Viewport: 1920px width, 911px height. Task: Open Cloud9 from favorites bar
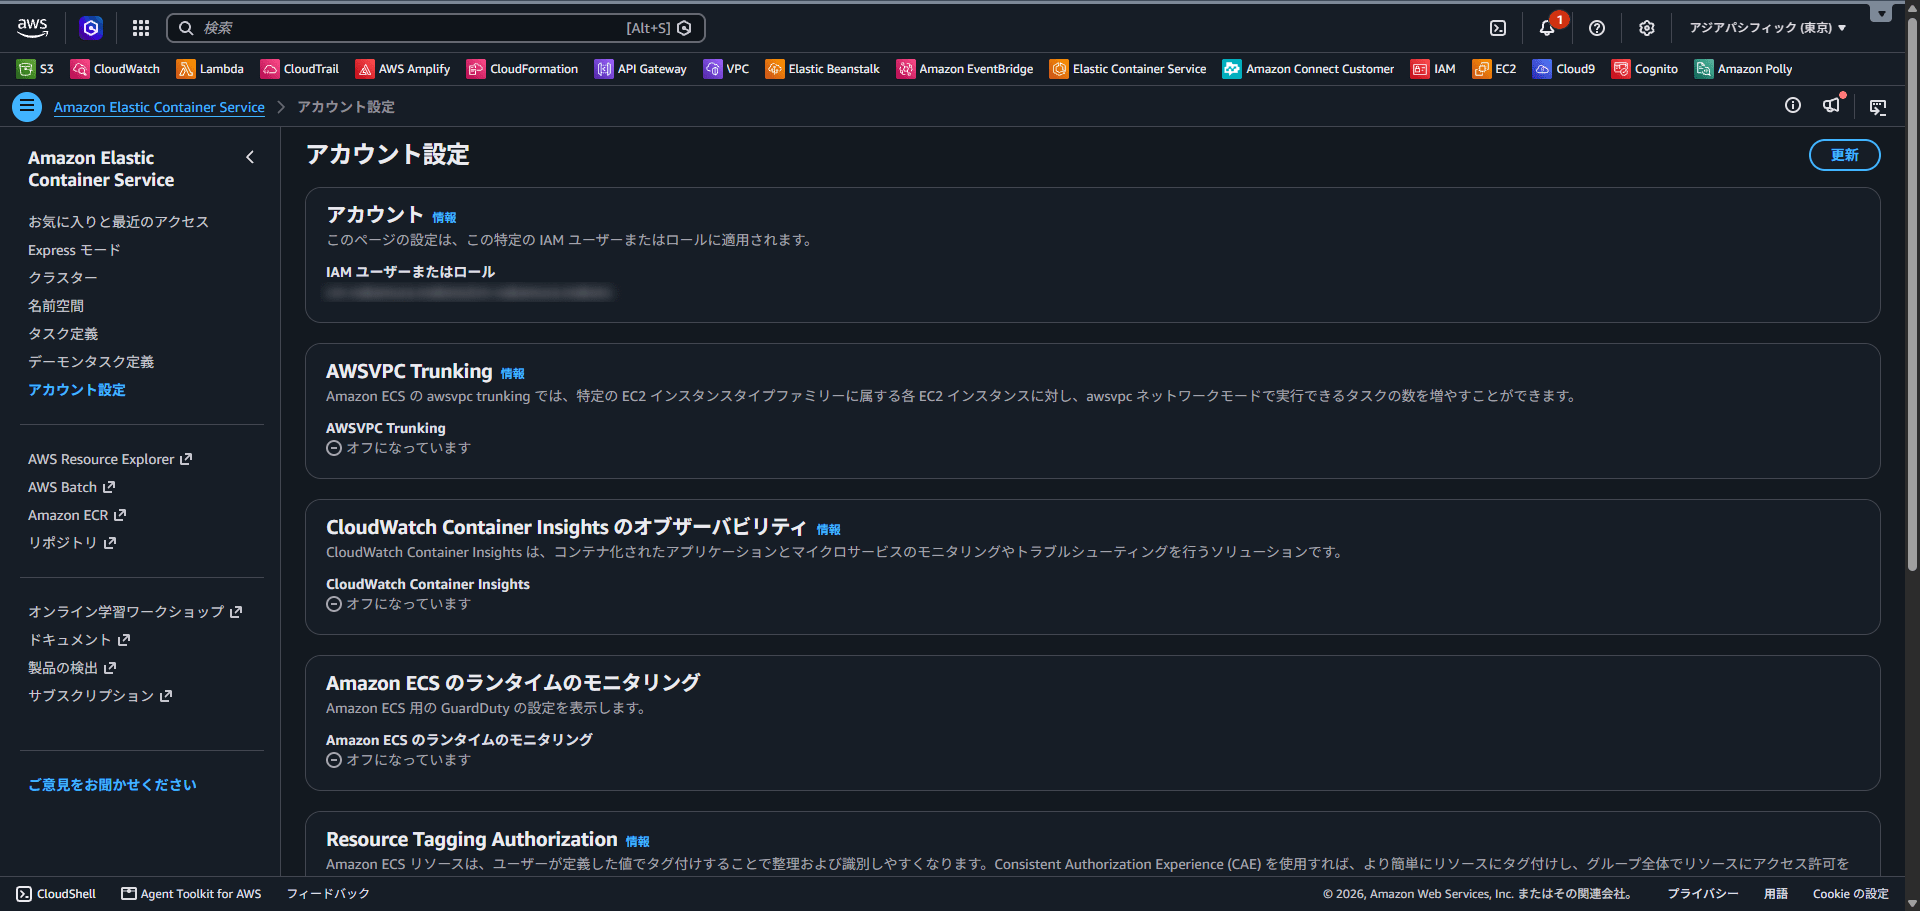(1564, 69)
